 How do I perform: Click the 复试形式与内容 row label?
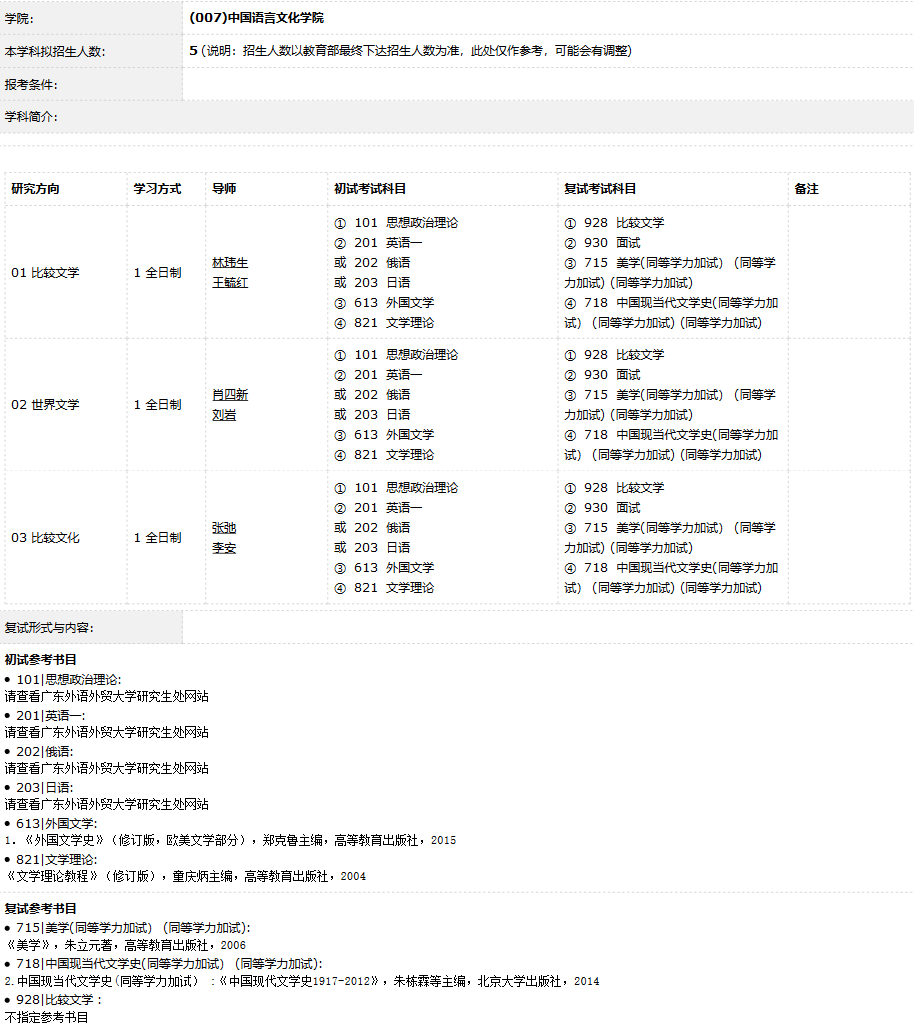(x=49, y=628)
